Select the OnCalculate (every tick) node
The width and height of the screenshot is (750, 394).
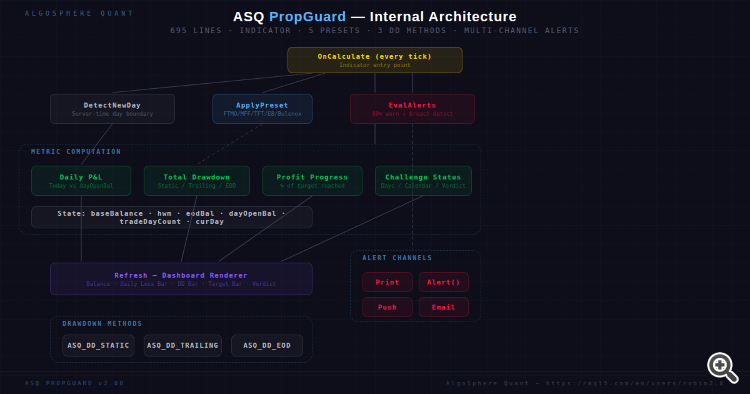(x=375, y=60)
